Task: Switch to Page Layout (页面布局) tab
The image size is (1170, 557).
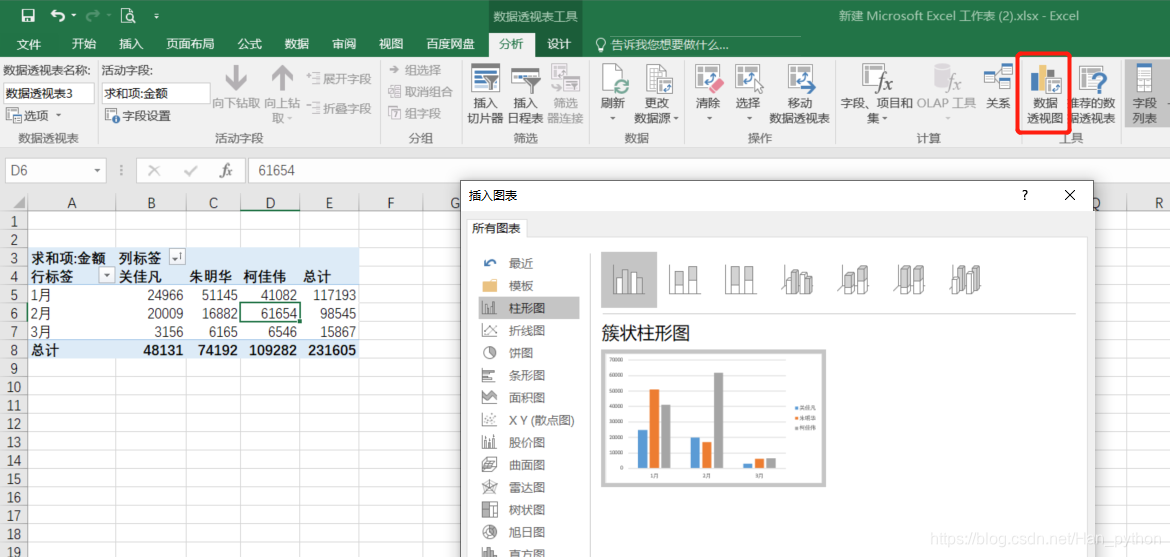Action: point(190,44)
